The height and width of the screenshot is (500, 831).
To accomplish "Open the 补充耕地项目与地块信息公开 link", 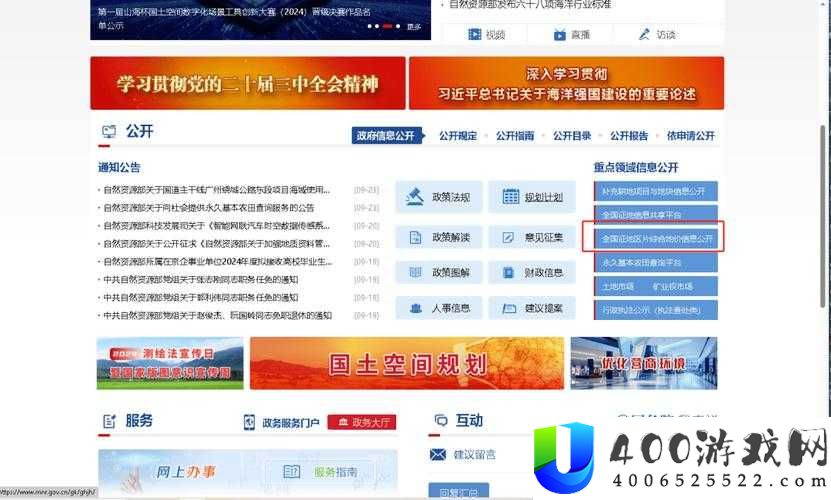I will coord(656,191).
